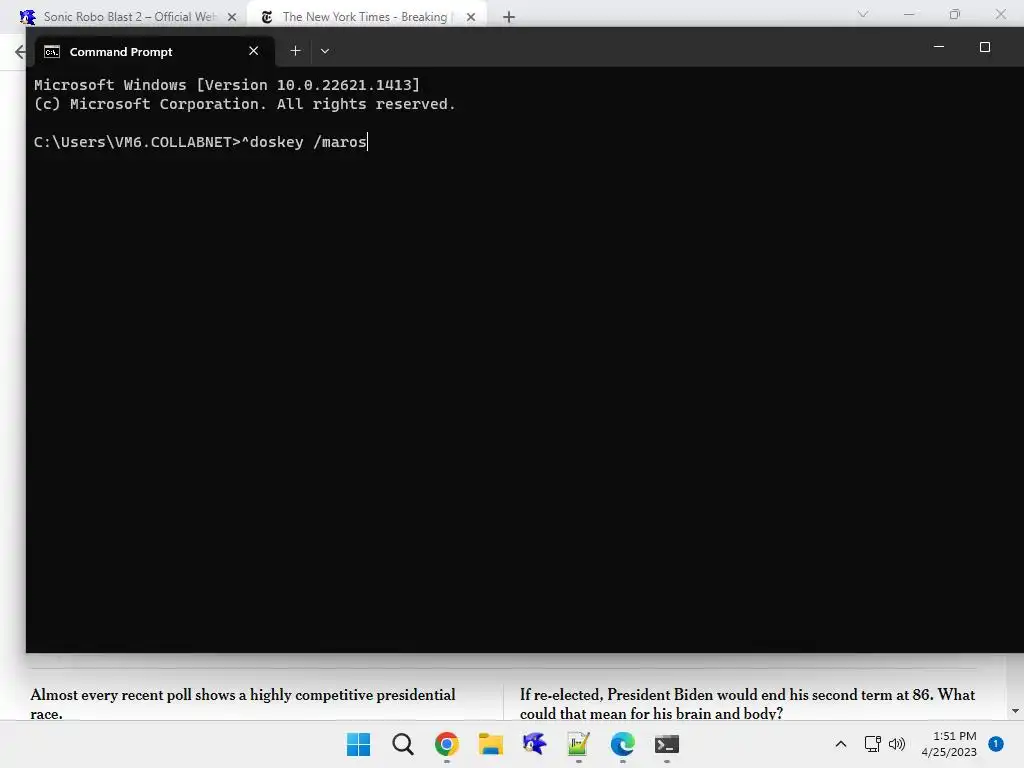Expand the terminal profile dropdown chevron
Viewport: 1024px width, 768px height.
(325, 51)
